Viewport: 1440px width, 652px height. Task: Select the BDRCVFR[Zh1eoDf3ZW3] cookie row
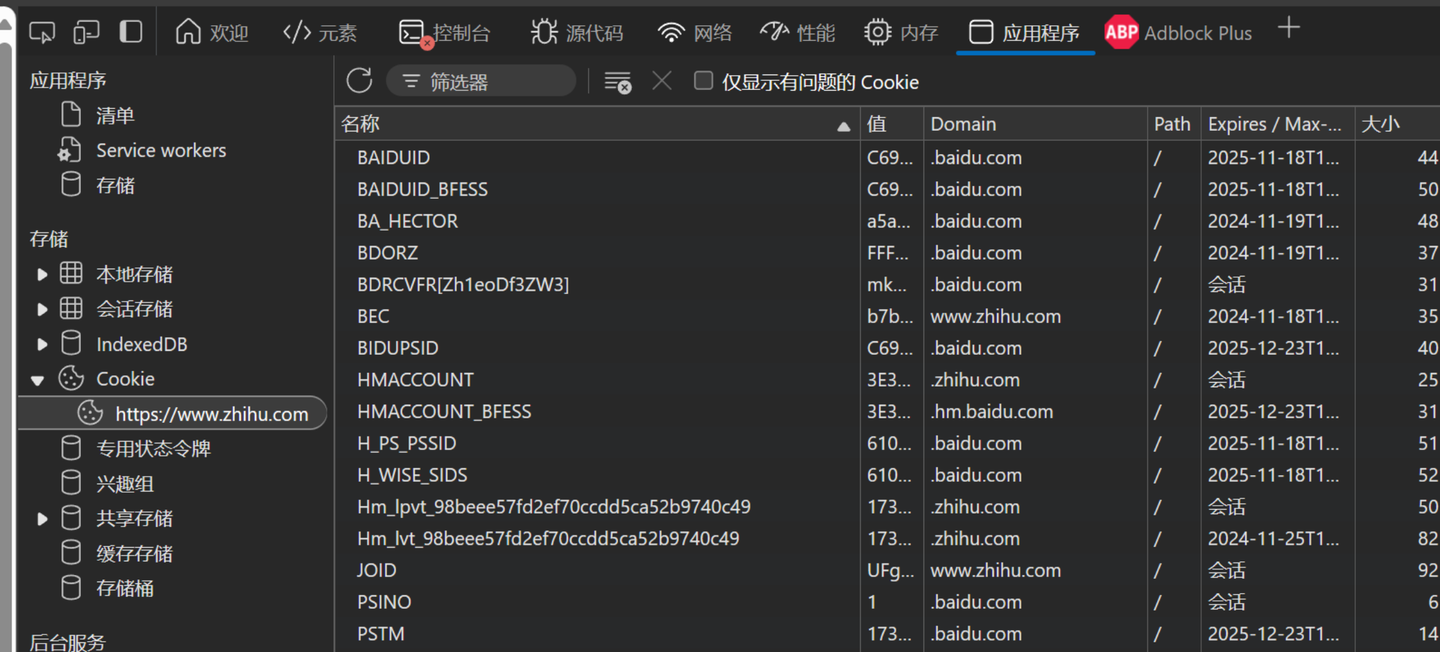tap(887, 284)
